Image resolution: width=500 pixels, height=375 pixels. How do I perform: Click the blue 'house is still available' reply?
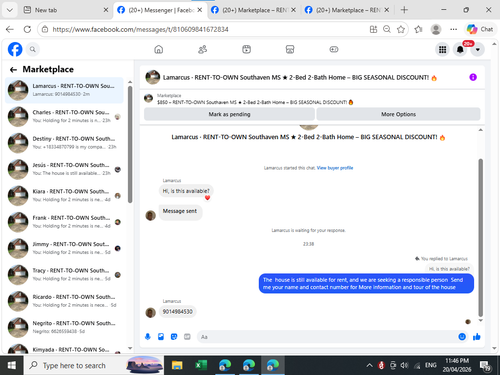click(x=366, y=283)
